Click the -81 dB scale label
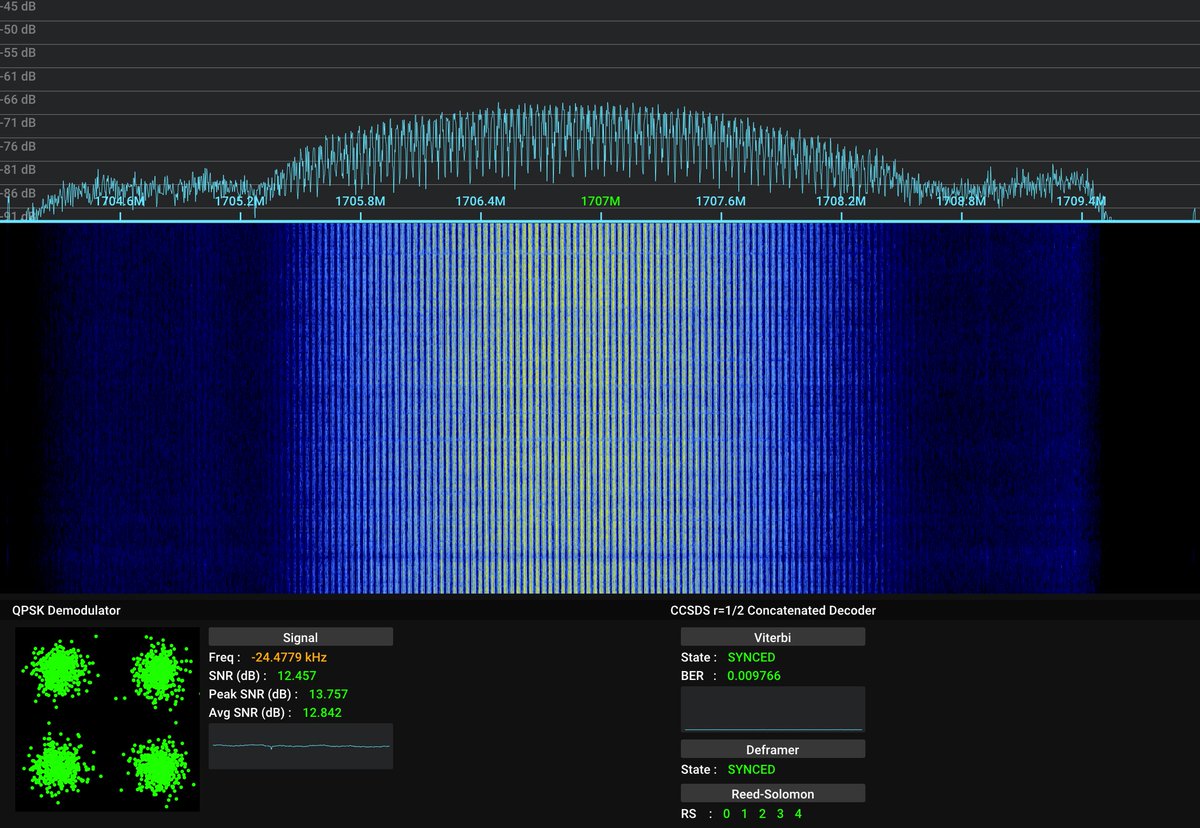Image resolution: width=1200 pixels, height=828 pixels. (x=18, y=170)
